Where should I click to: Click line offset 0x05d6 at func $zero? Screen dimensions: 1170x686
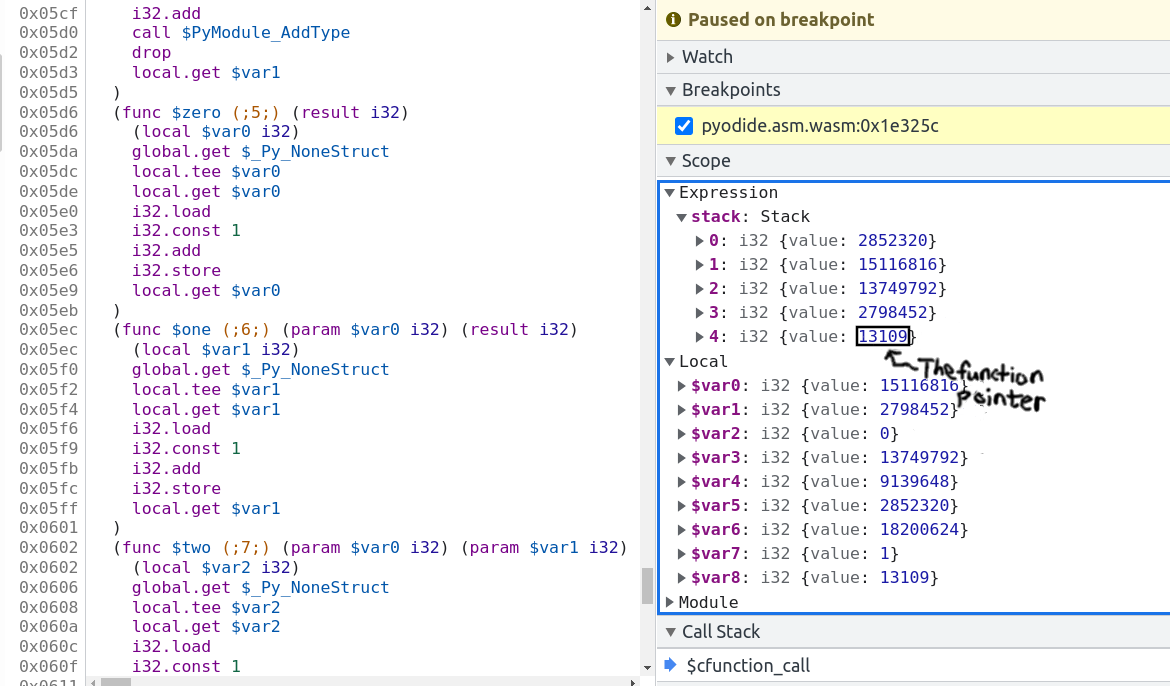coord(49,112)
